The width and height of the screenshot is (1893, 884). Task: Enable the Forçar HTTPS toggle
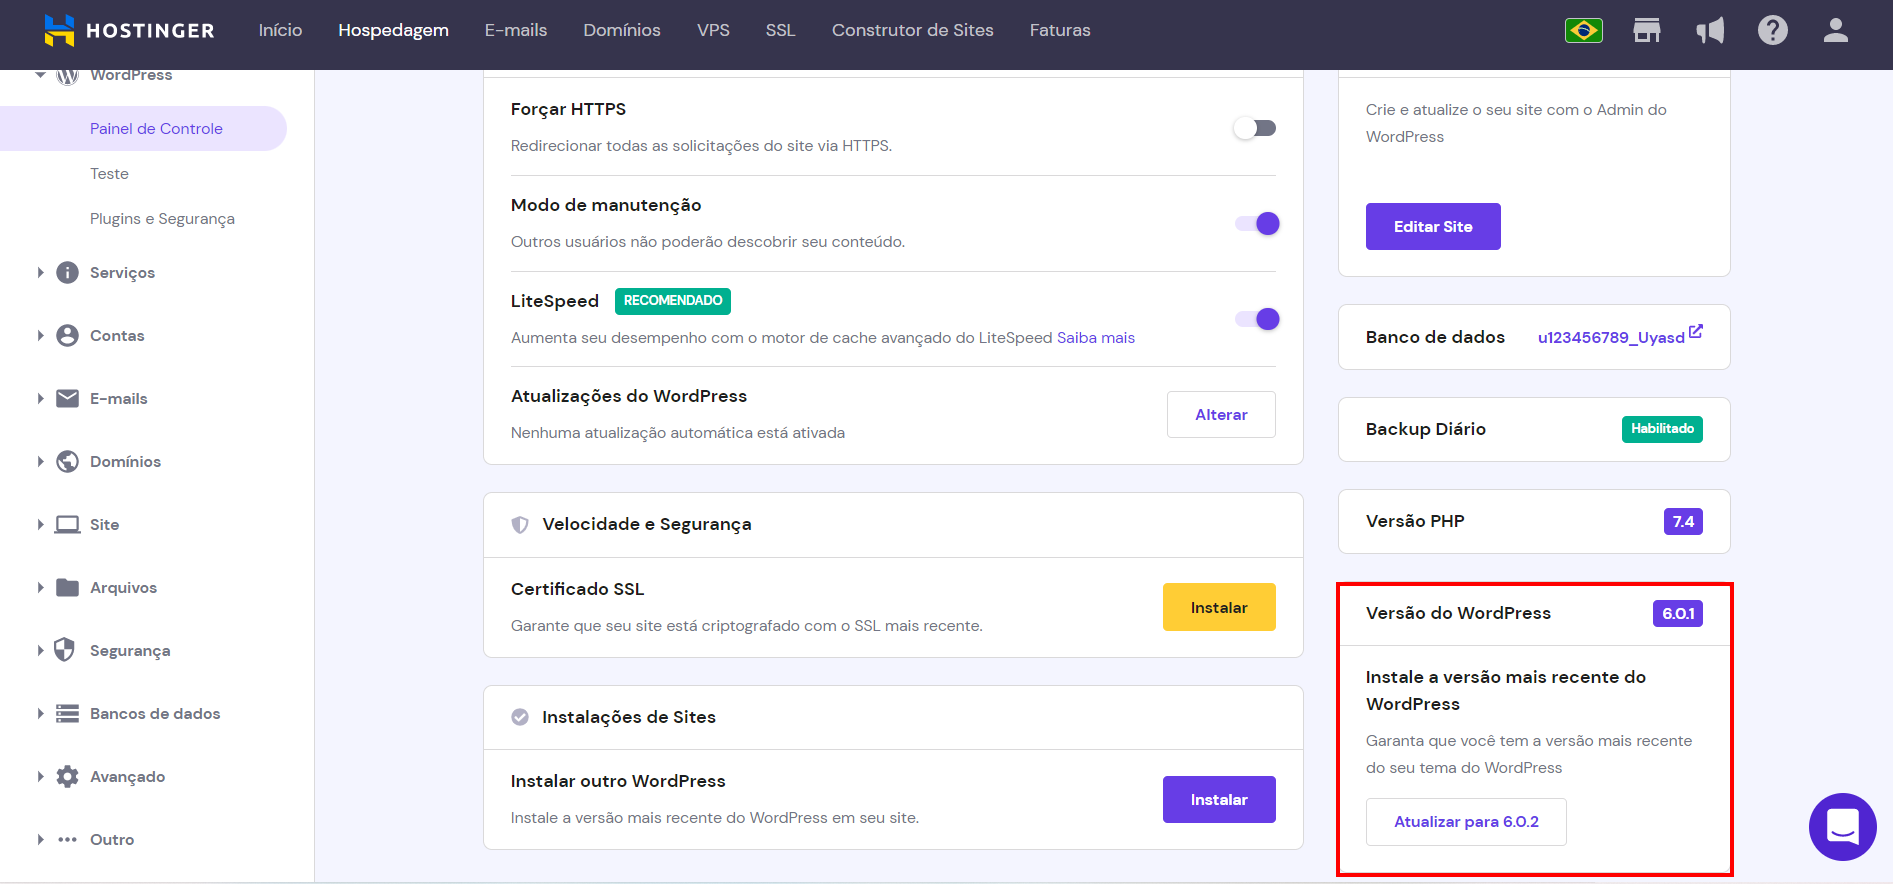(1255, 128)
